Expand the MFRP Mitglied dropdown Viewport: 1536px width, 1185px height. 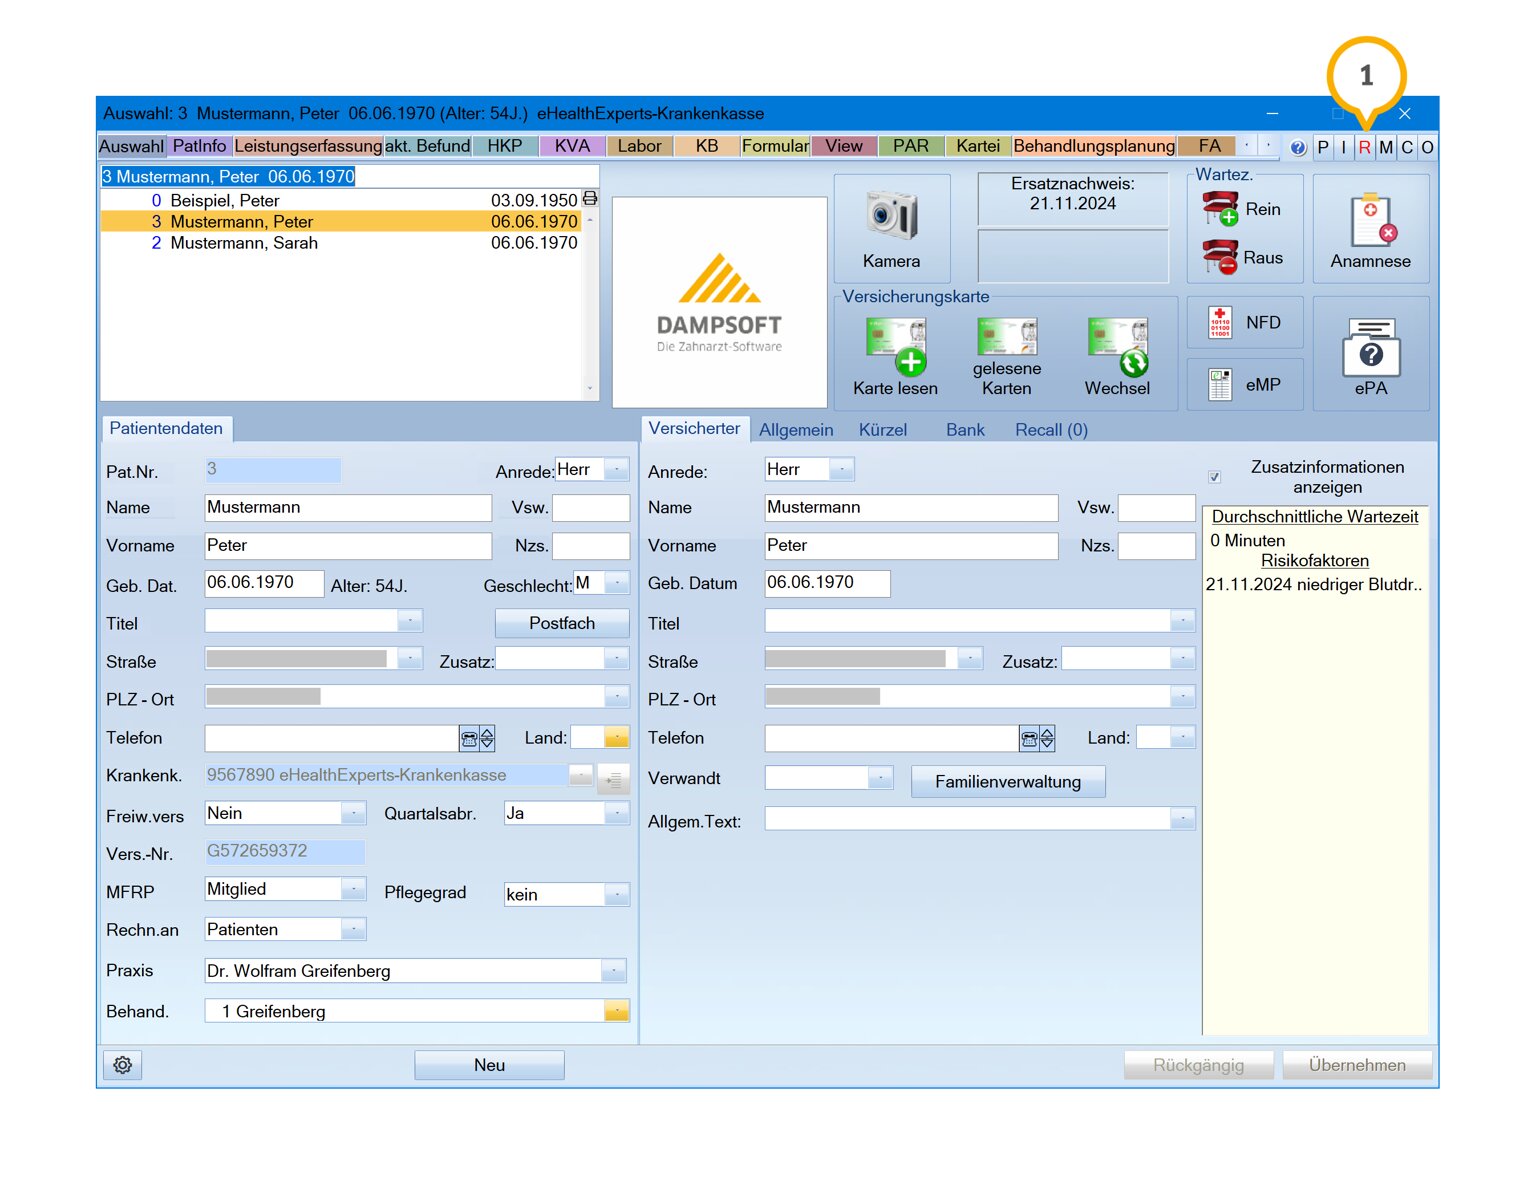353,889
